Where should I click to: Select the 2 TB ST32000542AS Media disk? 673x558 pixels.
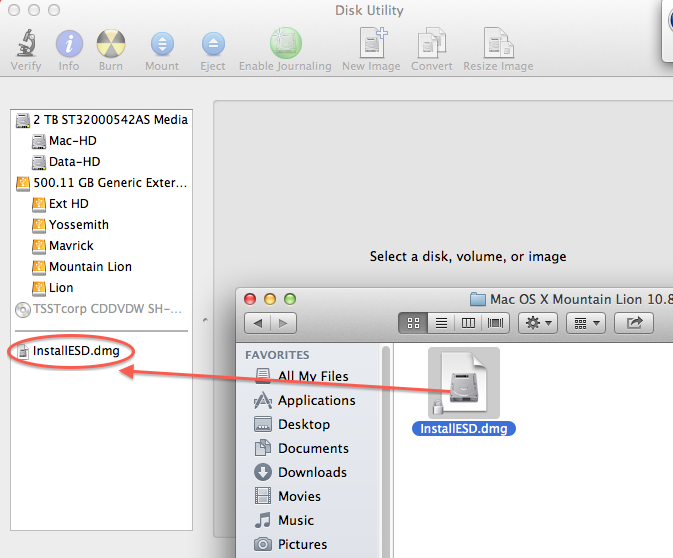[x=102, y=120]
